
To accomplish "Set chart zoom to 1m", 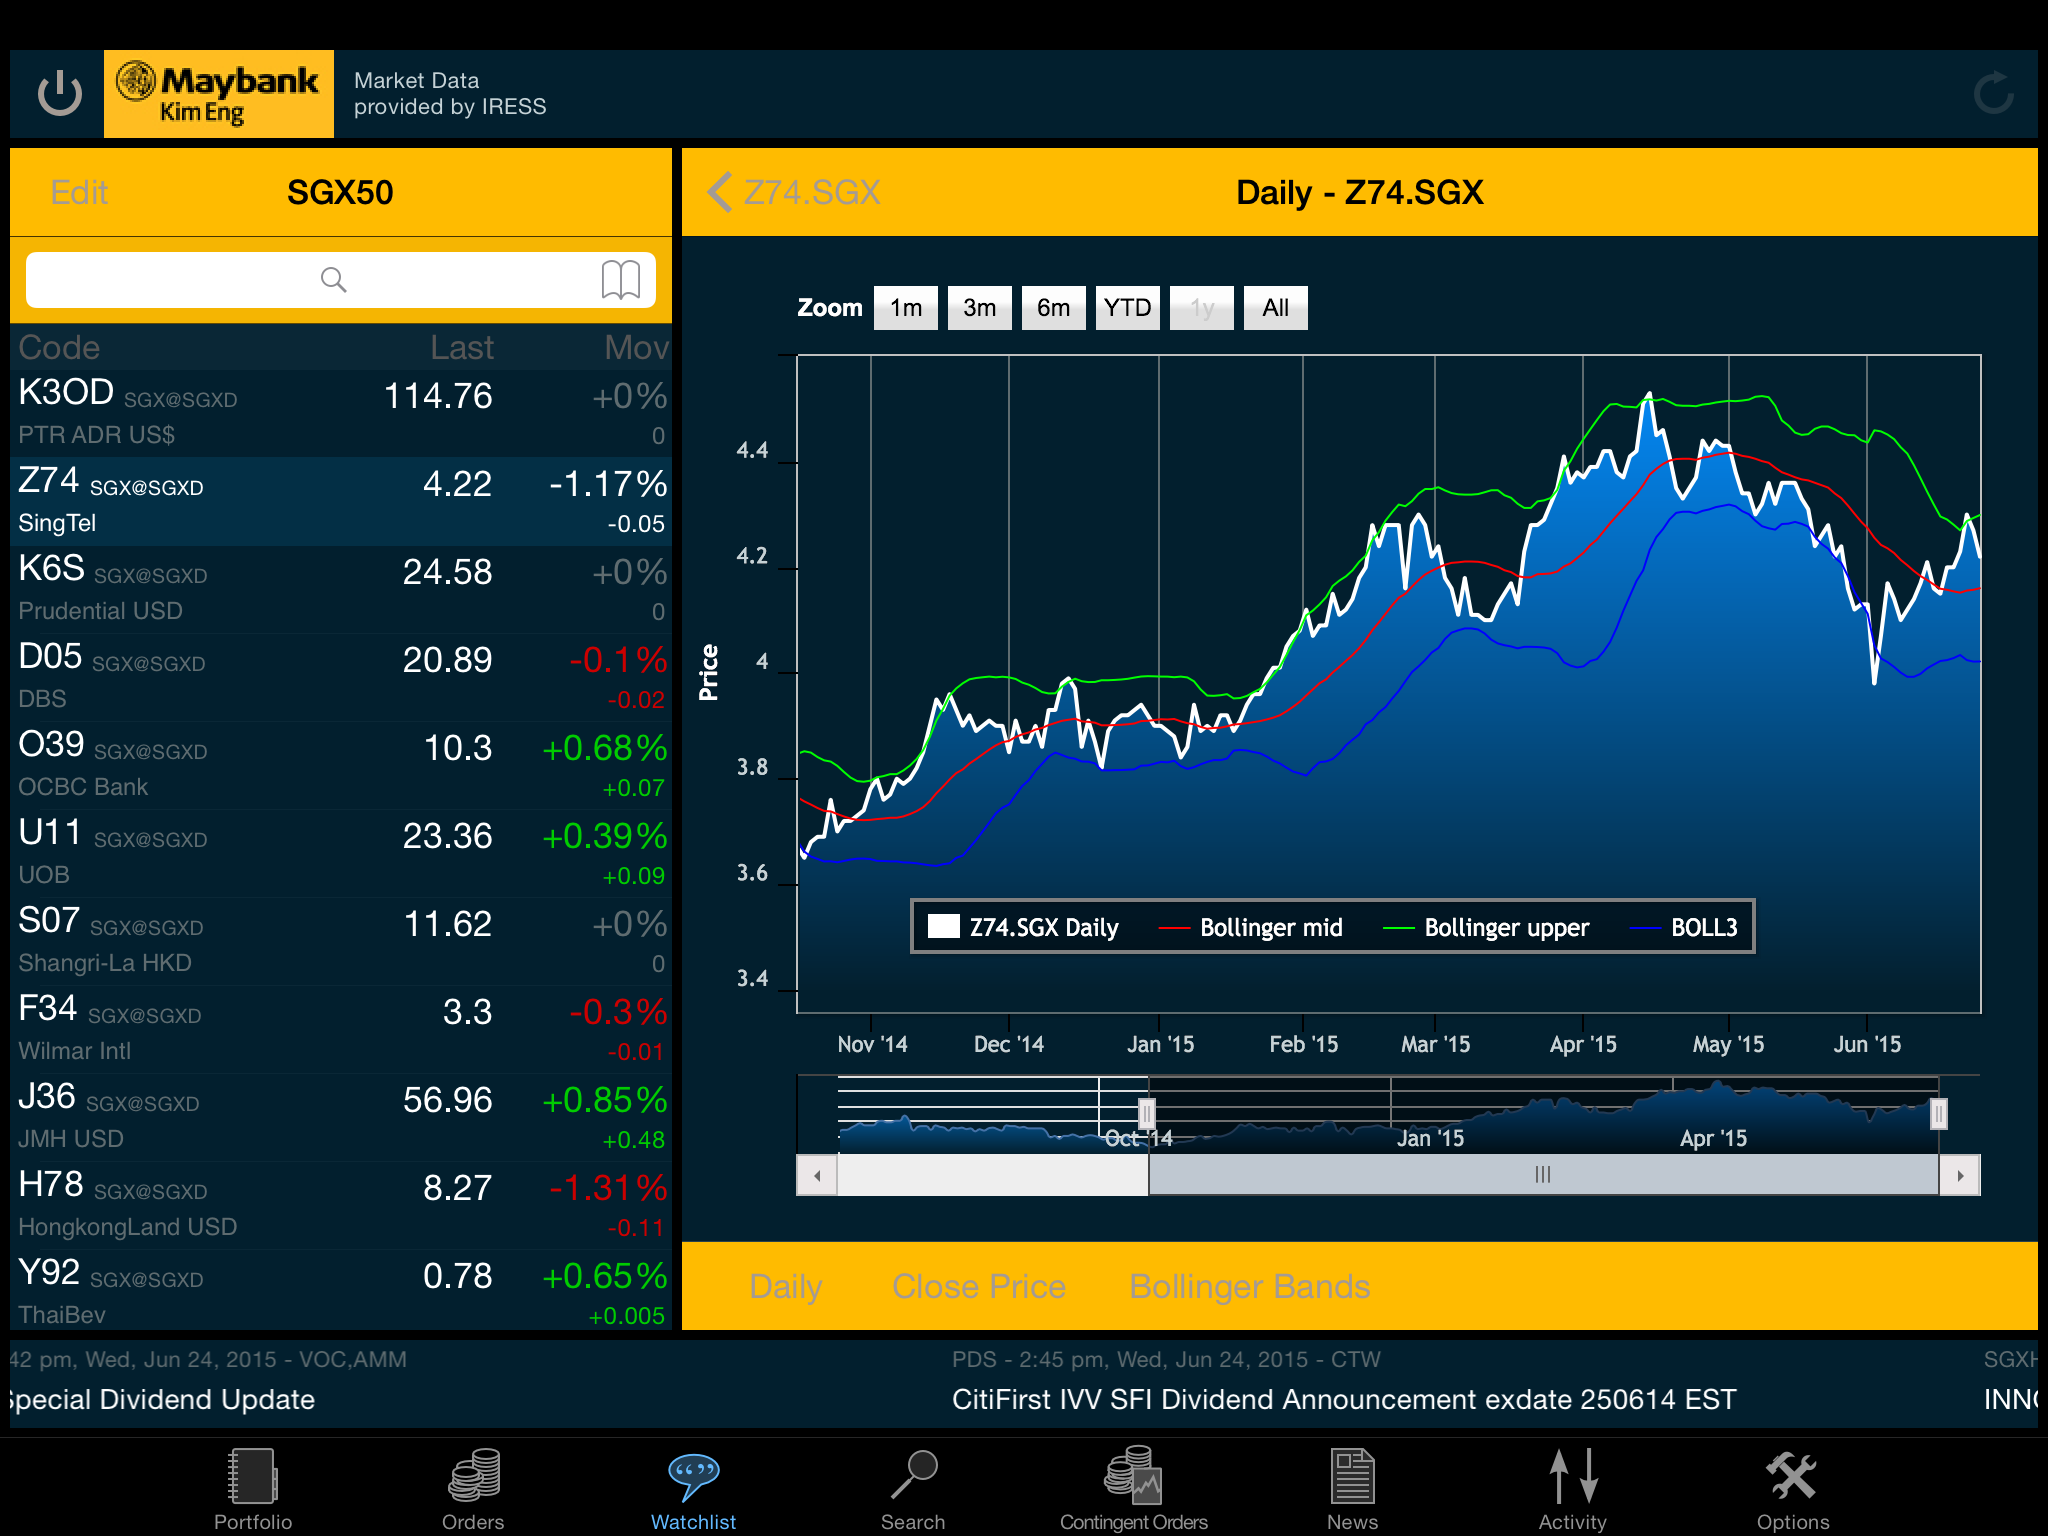I will 906,308.
